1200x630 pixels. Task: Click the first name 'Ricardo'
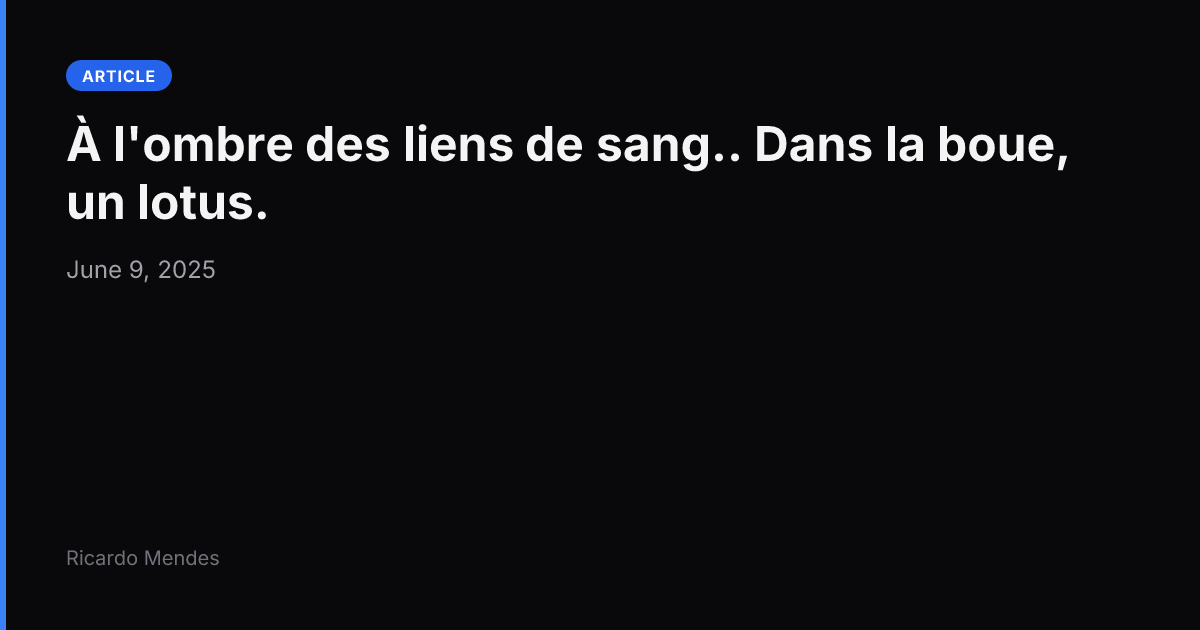click(x=102, y=558)
